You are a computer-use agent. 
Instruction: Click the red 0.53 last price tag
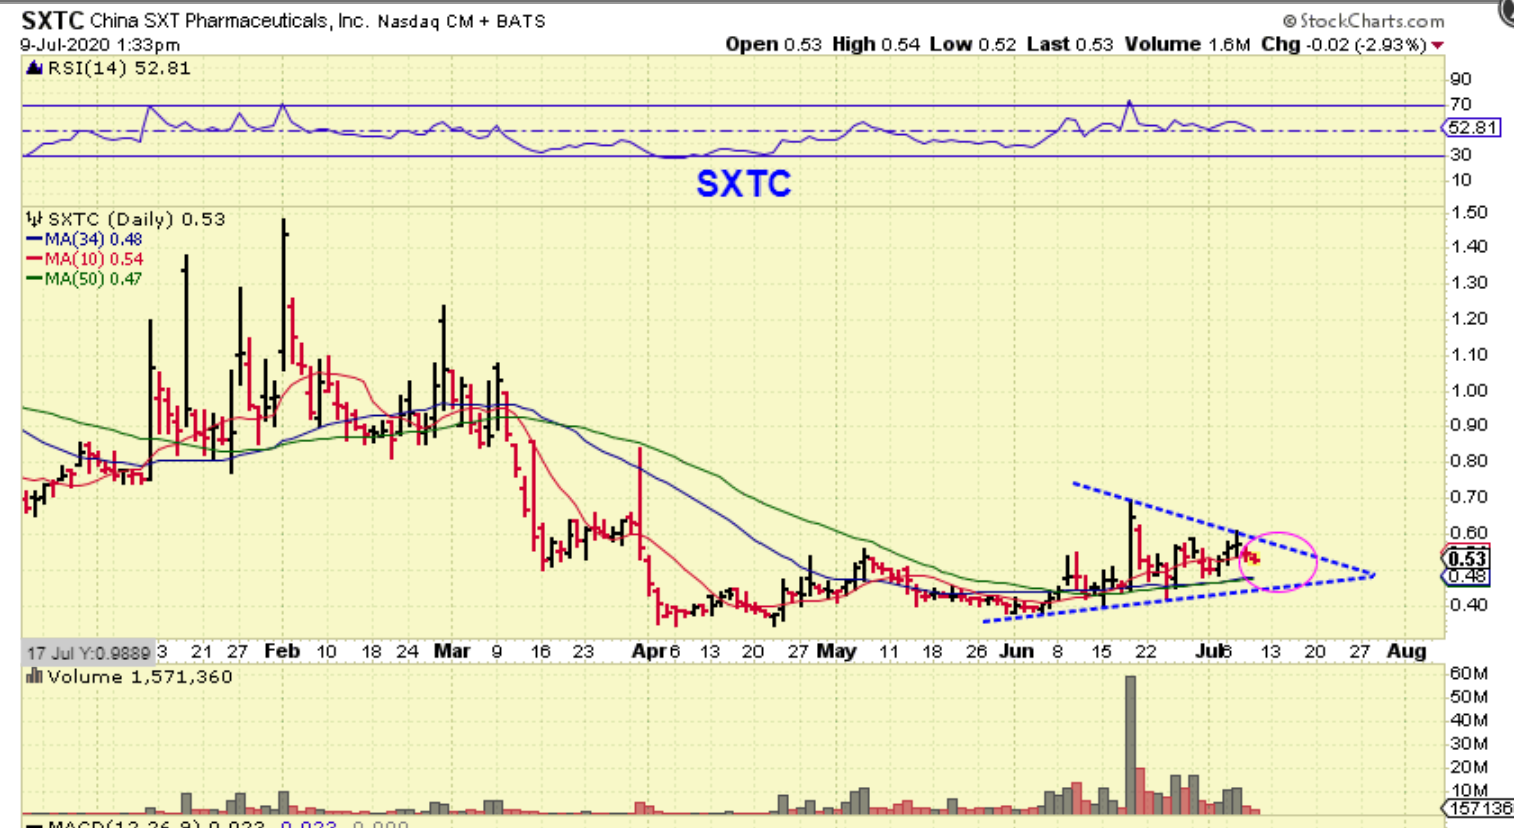[1467, 558]
